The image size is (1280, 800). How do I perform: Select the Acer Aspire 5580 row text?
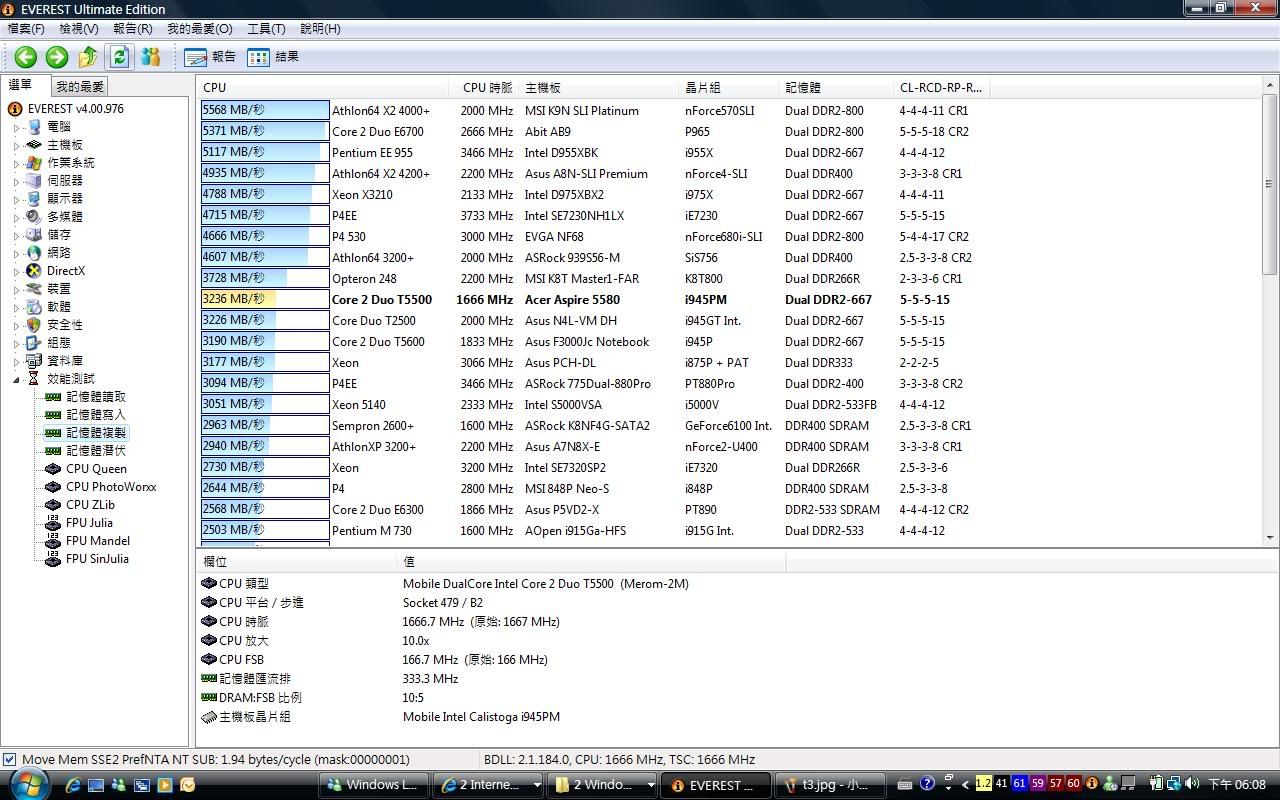[572, 300]
